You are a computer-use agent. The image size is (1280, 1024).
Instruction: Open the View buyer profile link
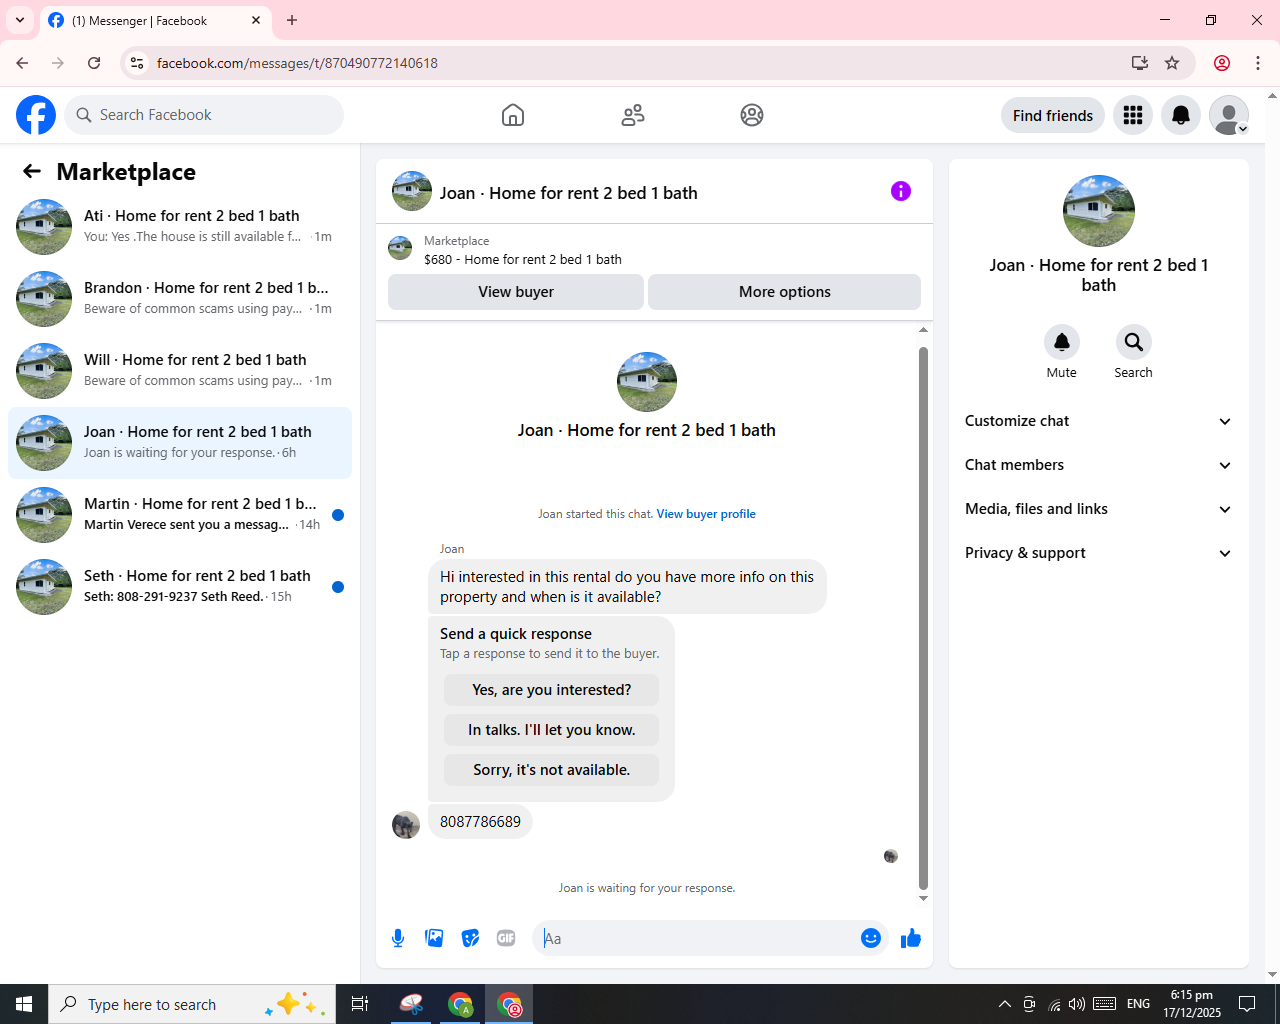tap(706, 514)
